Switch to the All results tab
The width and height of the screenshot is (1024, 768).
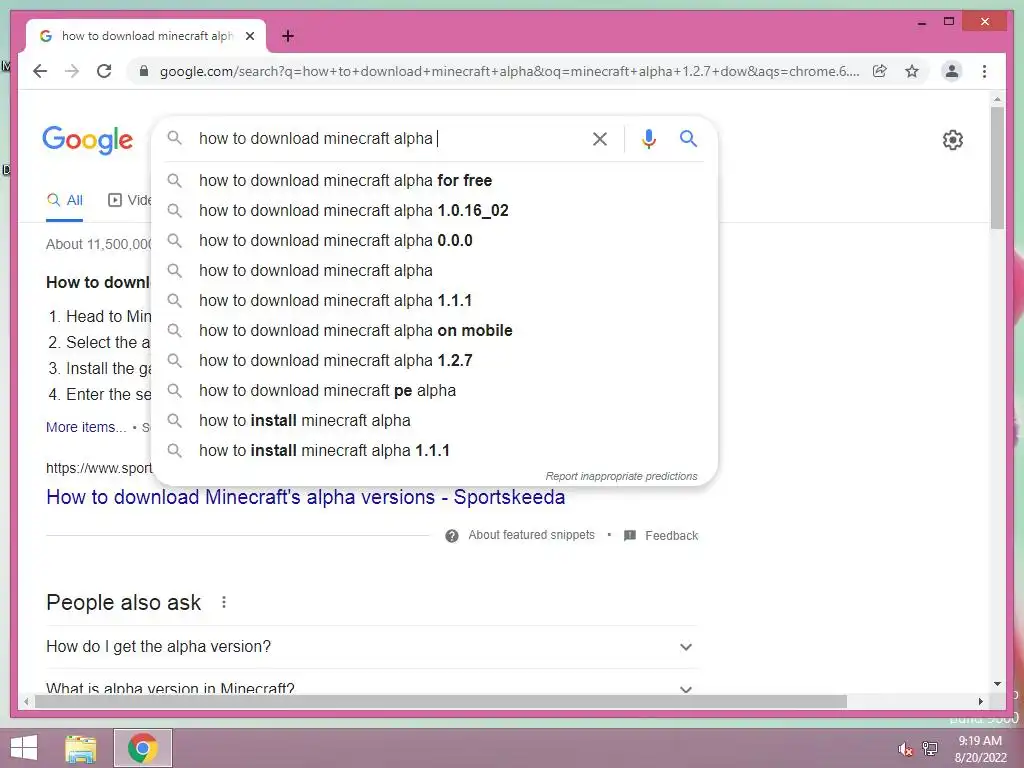coord(65,200)
